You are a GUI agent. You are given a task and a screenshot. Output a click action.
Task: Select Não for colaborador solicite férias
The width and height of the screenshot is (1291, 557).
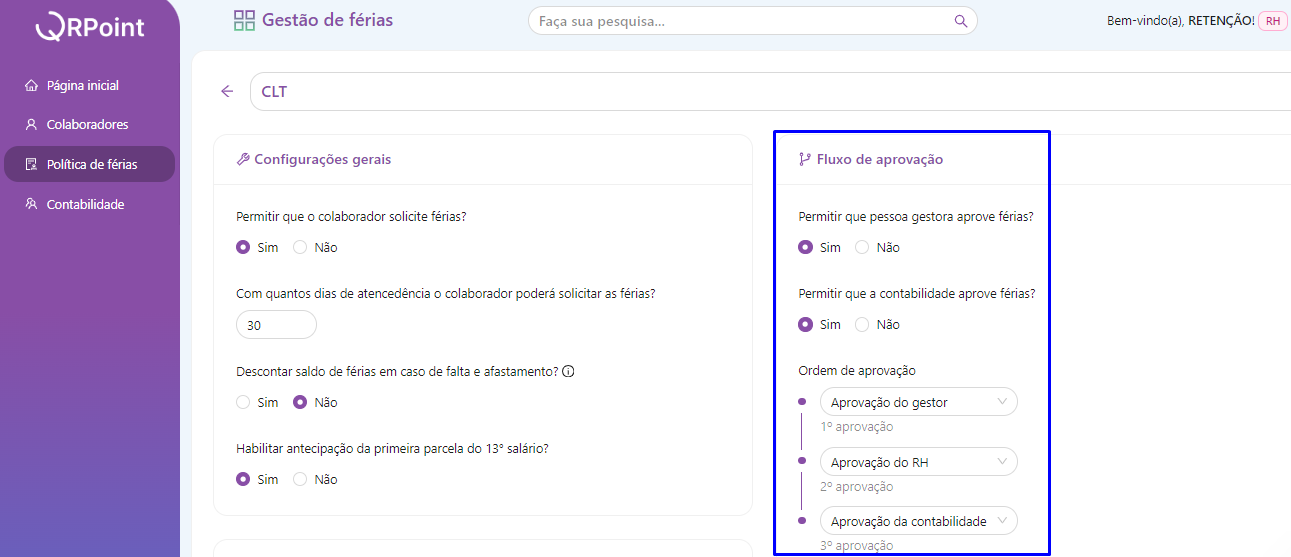300,247
